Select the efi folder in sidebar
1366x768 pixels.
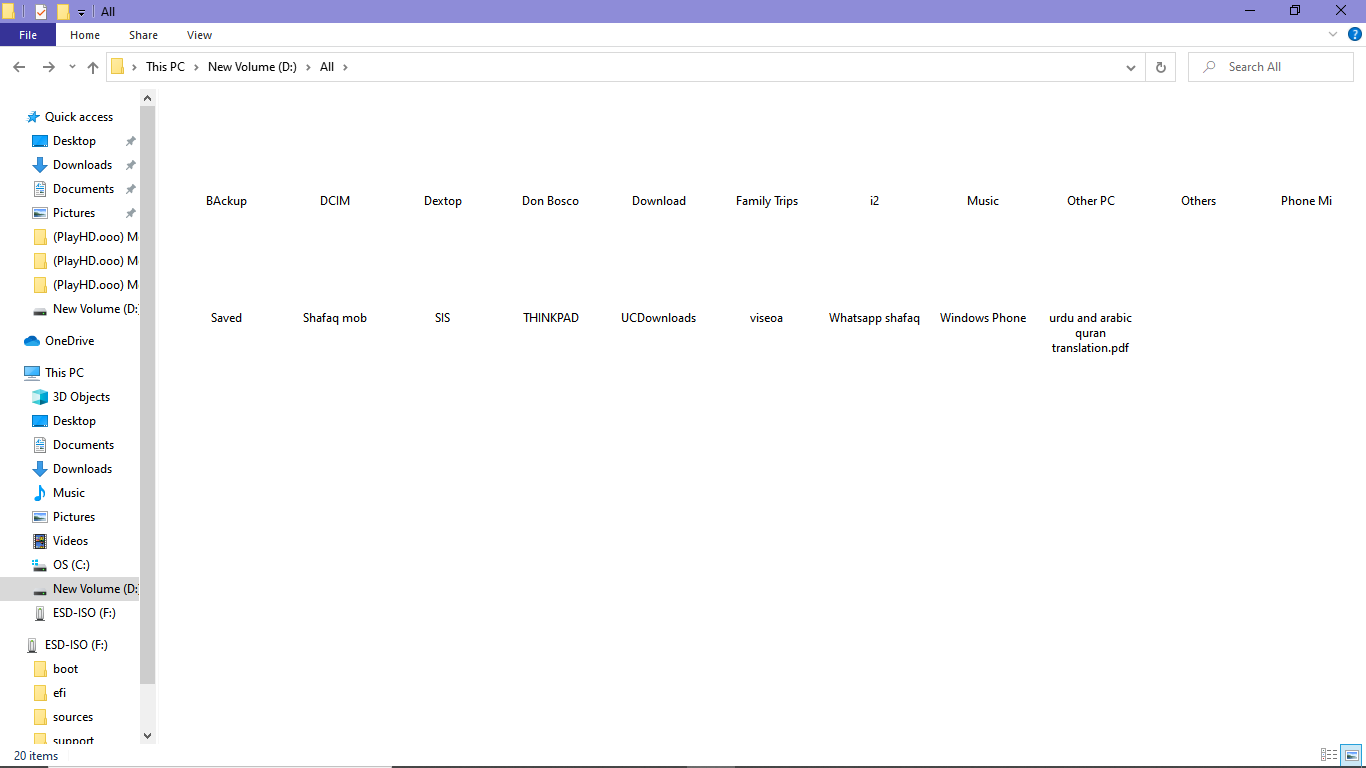[x=60, y=693]
